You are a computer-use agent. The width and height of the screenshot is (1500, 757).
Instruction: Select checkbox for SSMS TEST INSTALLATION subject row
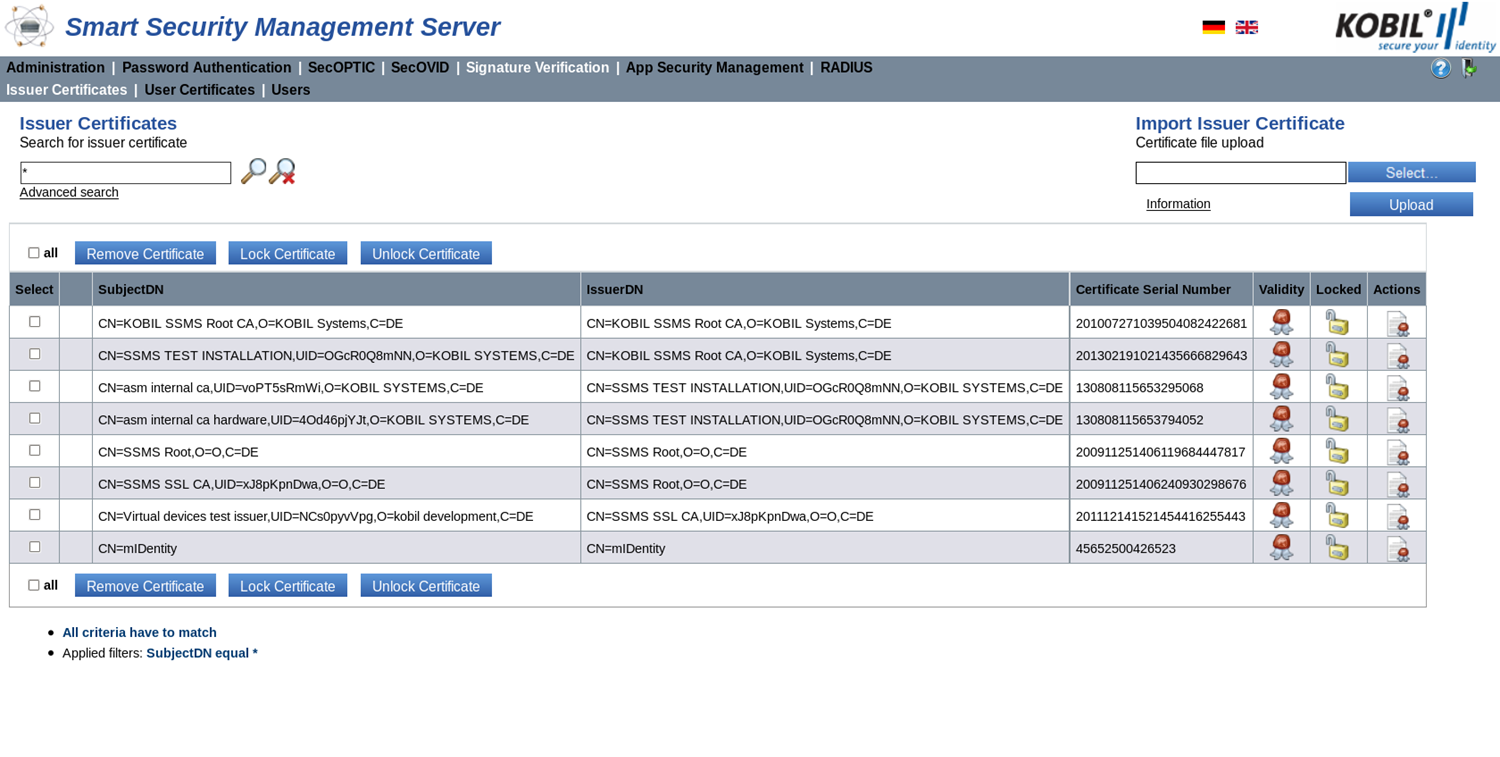pos(35,353)
